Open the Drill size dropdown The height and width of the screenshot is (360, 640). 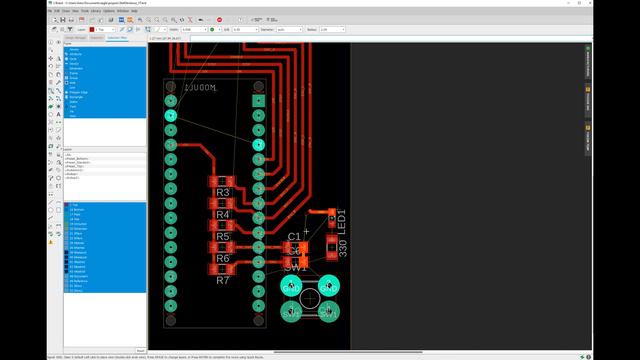coord(245,29)
